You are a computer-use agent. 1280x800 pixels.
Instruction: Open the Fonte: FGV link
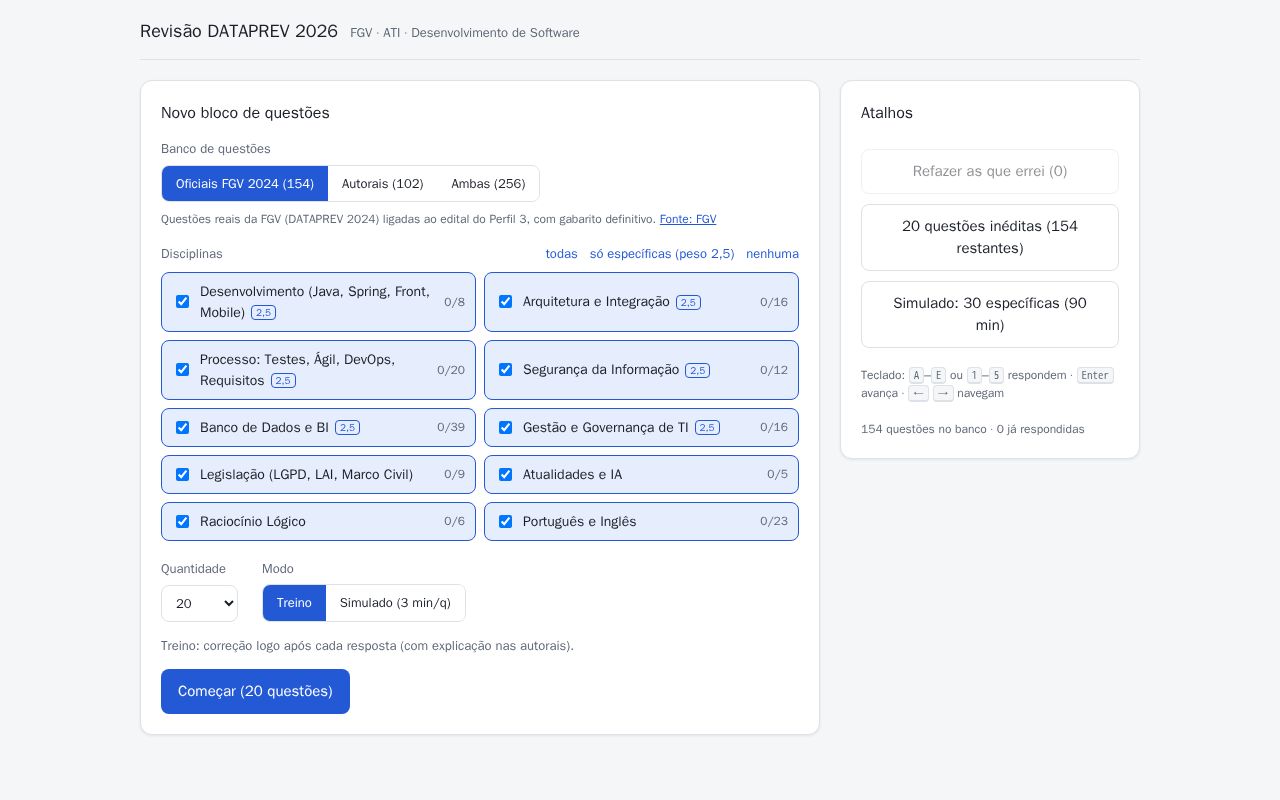coord(688,219)
